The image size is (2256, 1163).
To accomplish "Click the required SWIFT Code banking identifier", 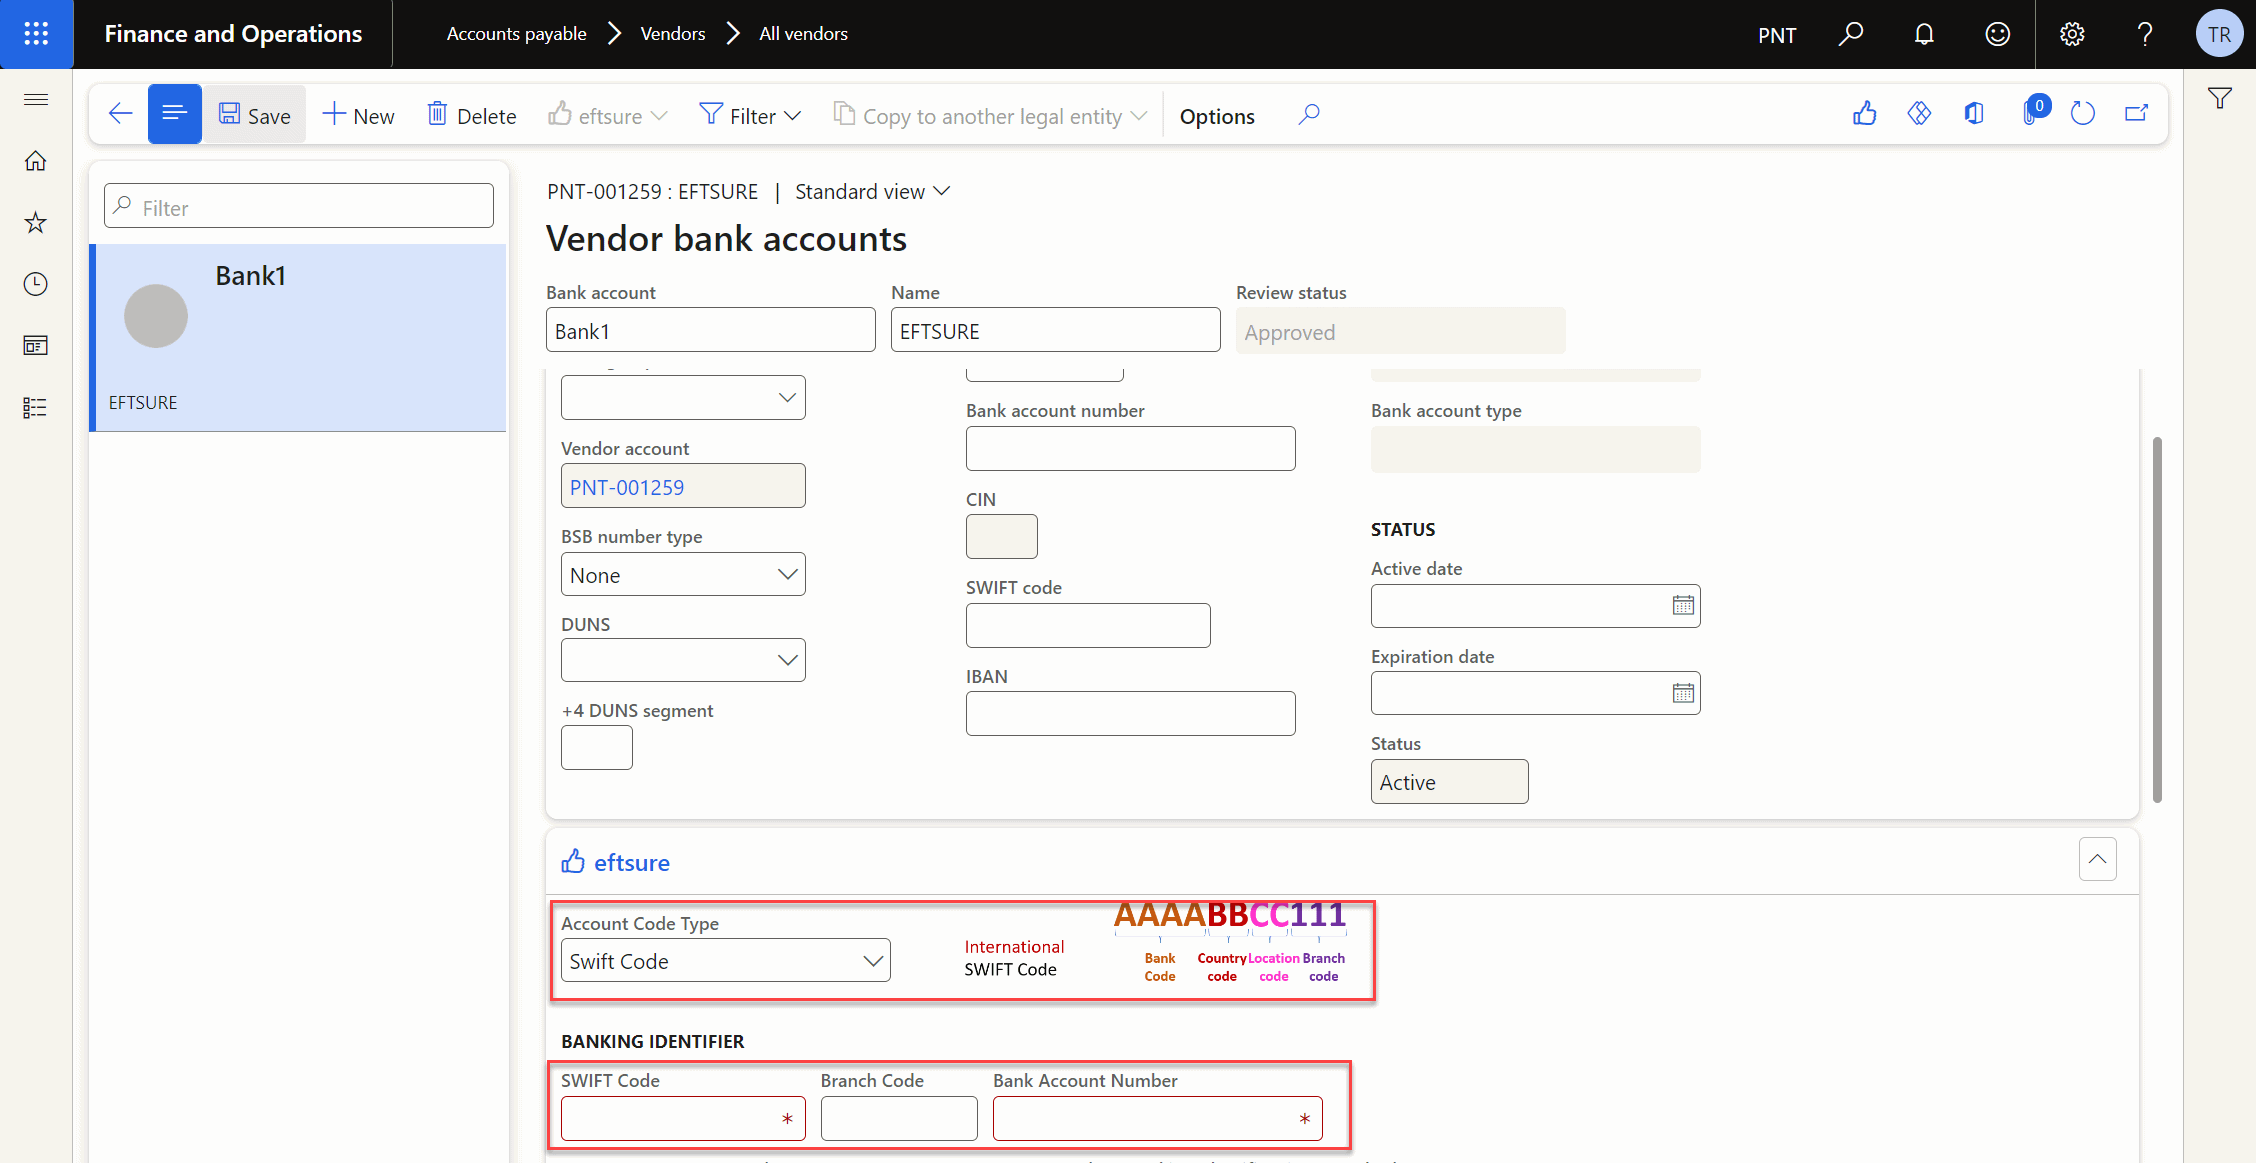I will (683, 1118).
